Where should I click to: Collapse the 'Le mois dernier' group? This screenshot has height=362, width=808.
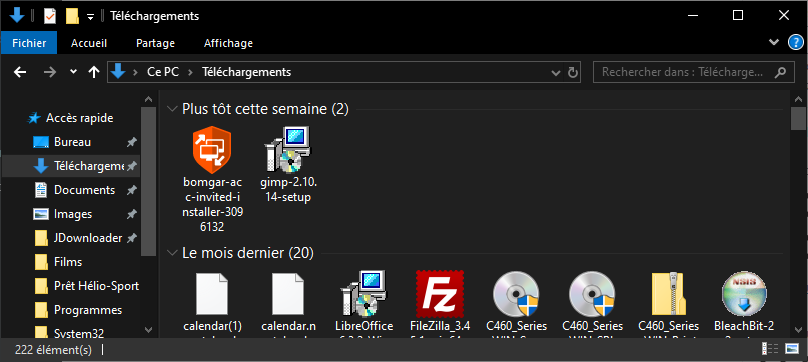[172, 253]
